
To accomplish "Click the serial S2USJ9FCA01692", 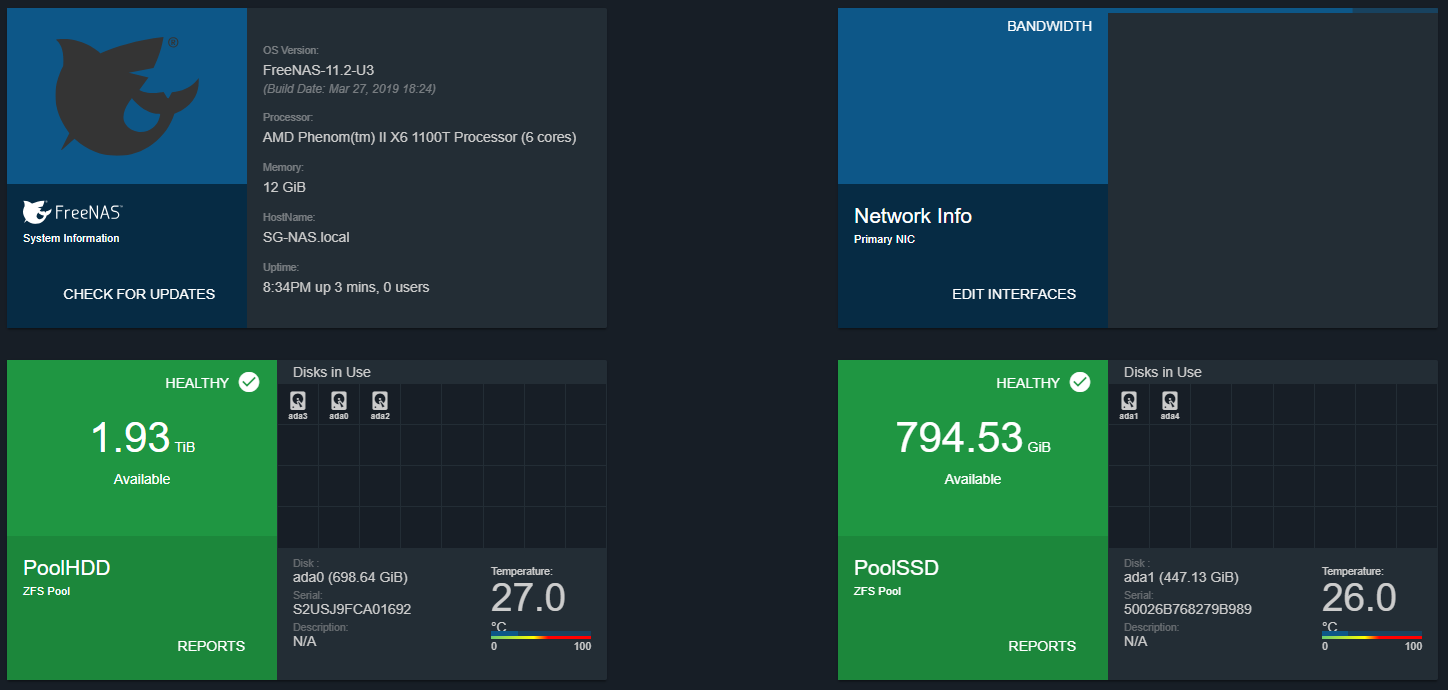I will pyautogui.click(x=352, y=609).
